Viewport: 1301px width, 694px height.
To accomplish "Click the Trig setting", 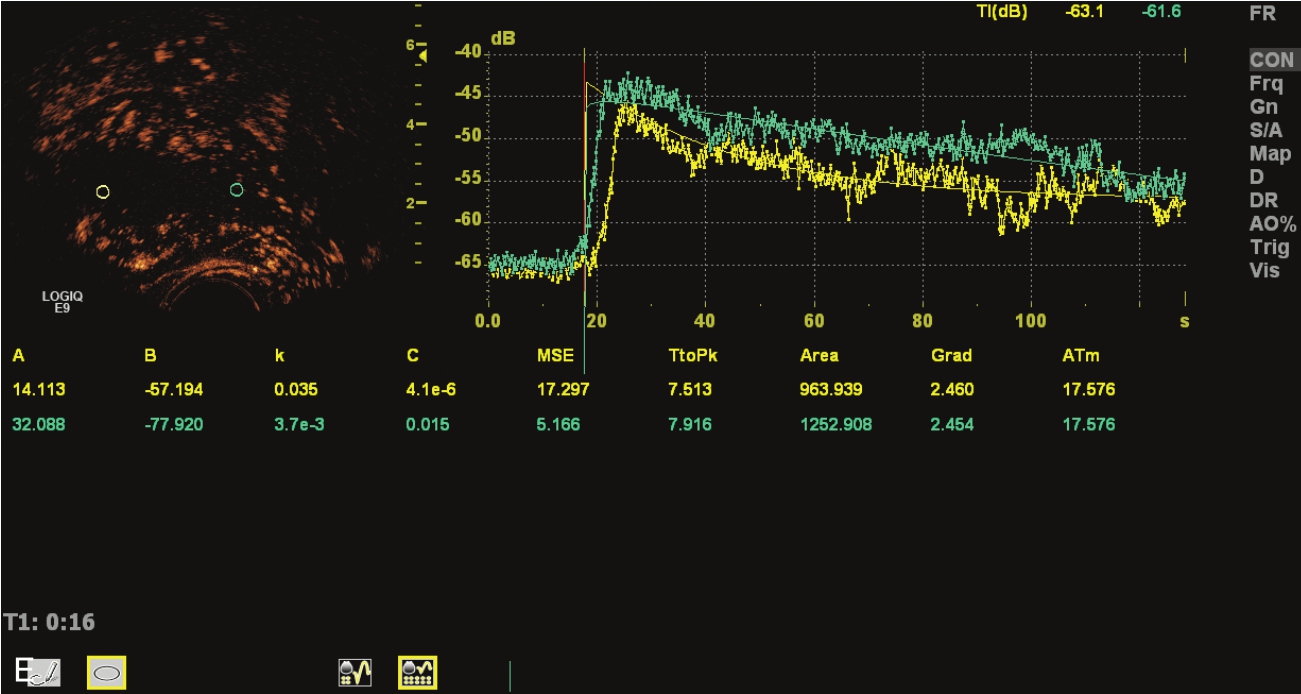I will point(1269,248).
